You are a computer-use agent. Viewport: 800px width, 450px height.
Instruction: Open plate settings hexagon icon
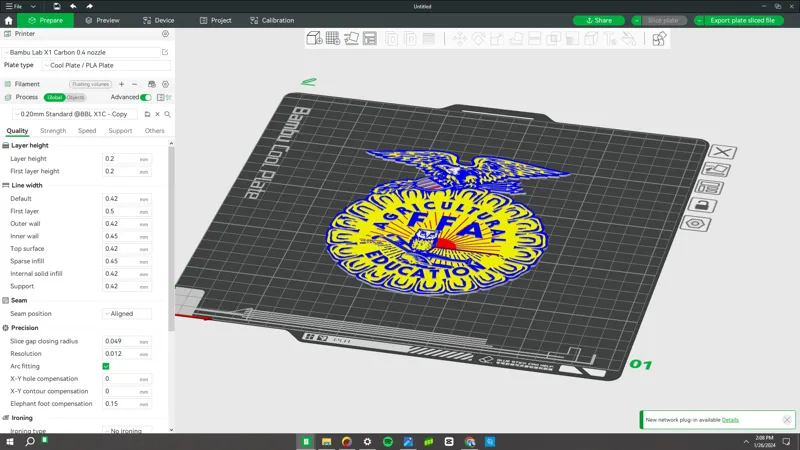click(695, 223)
